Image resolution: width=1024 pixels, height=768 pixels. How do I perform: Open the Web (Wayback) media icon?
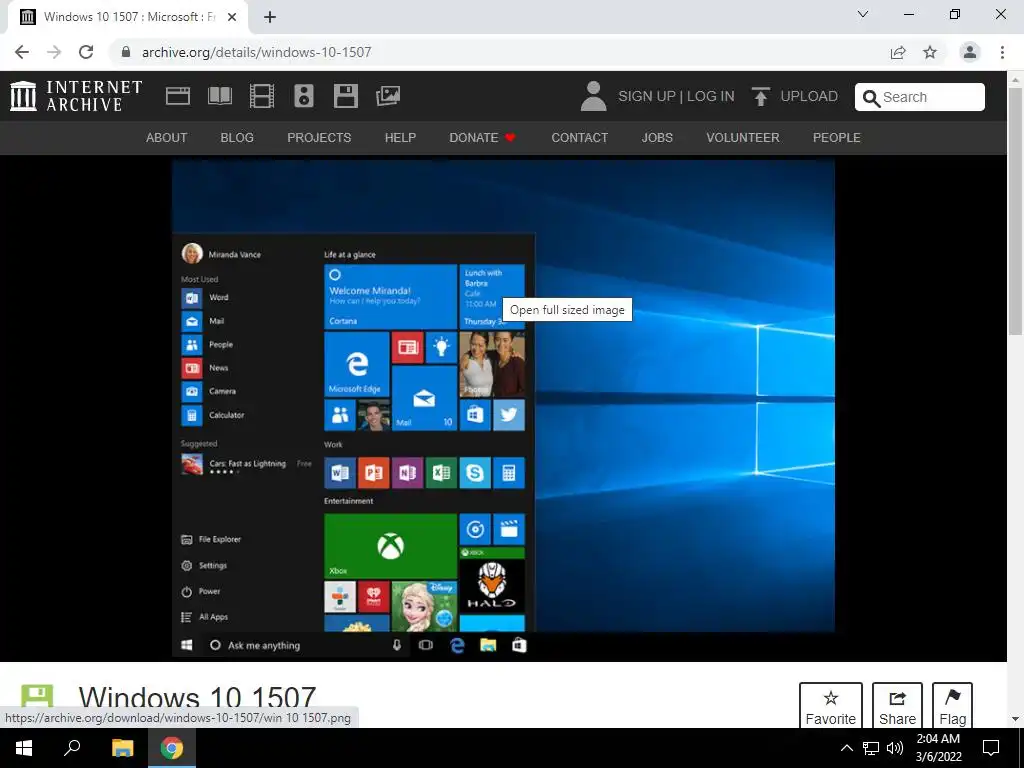tap(178, 96)
